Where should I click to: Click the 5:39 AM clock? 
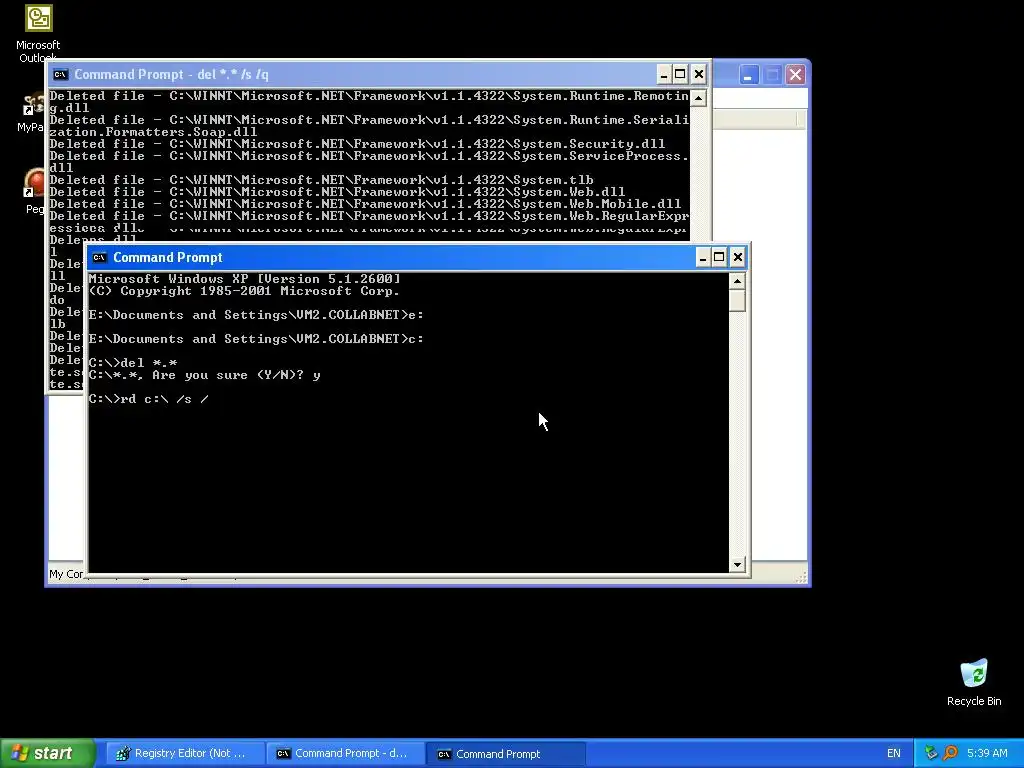tap(987, 754)
